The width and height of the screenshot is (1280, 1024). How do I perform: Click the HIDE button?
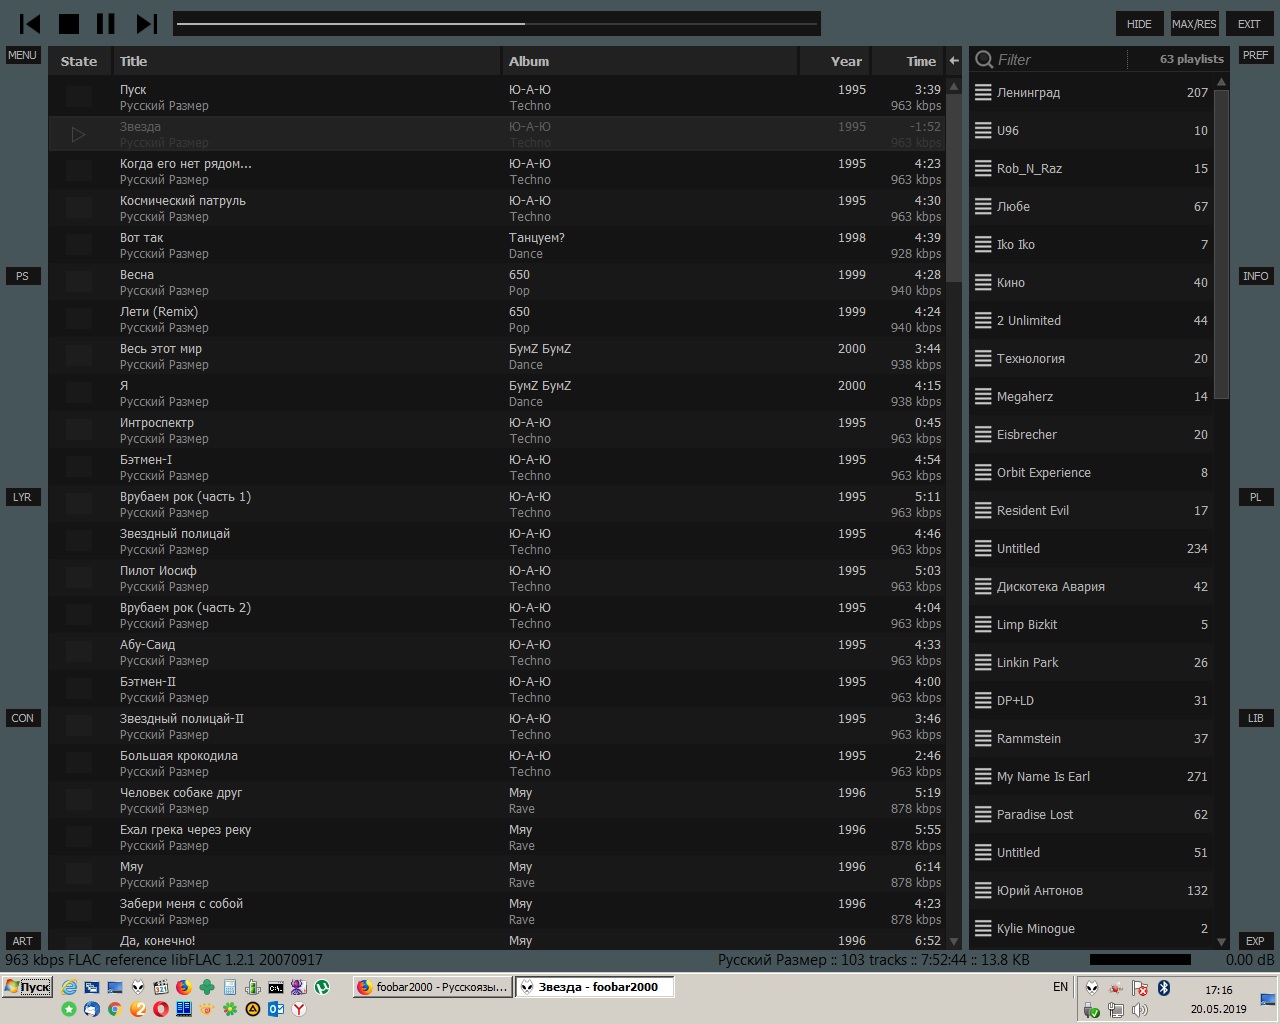[1139, 24]
